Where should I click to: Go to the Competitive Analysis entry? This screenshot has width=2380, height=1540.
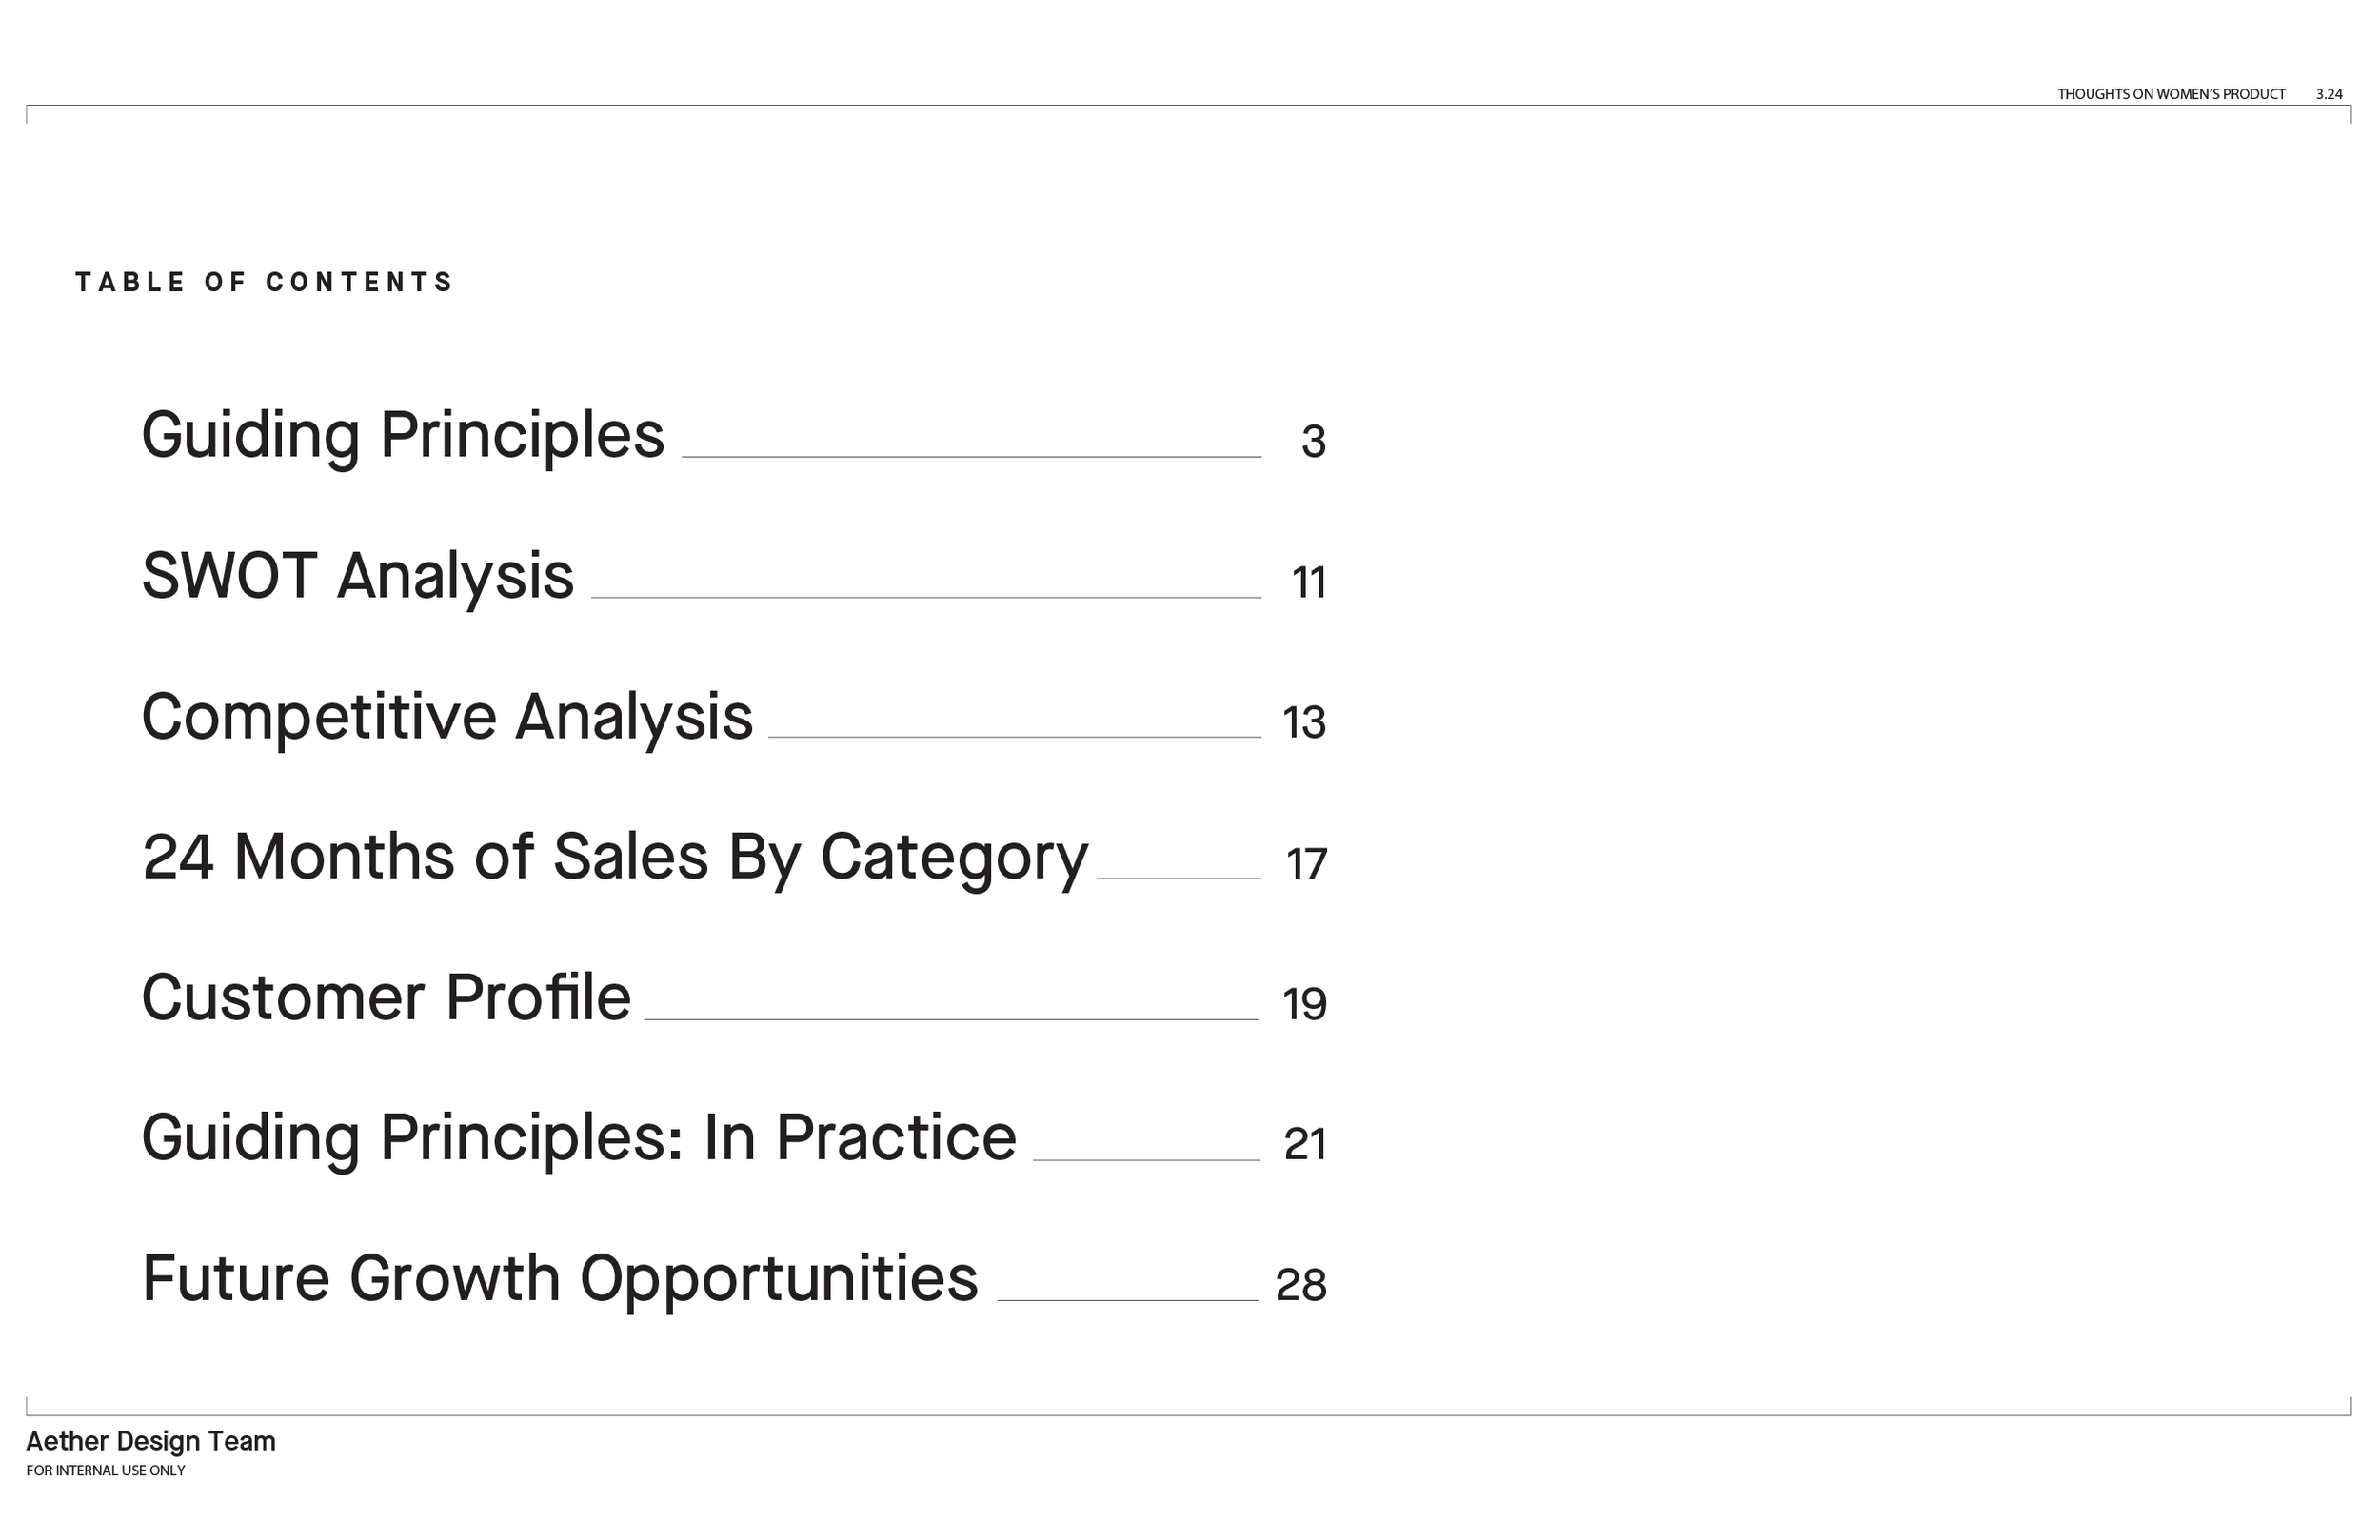pos(447,718)
